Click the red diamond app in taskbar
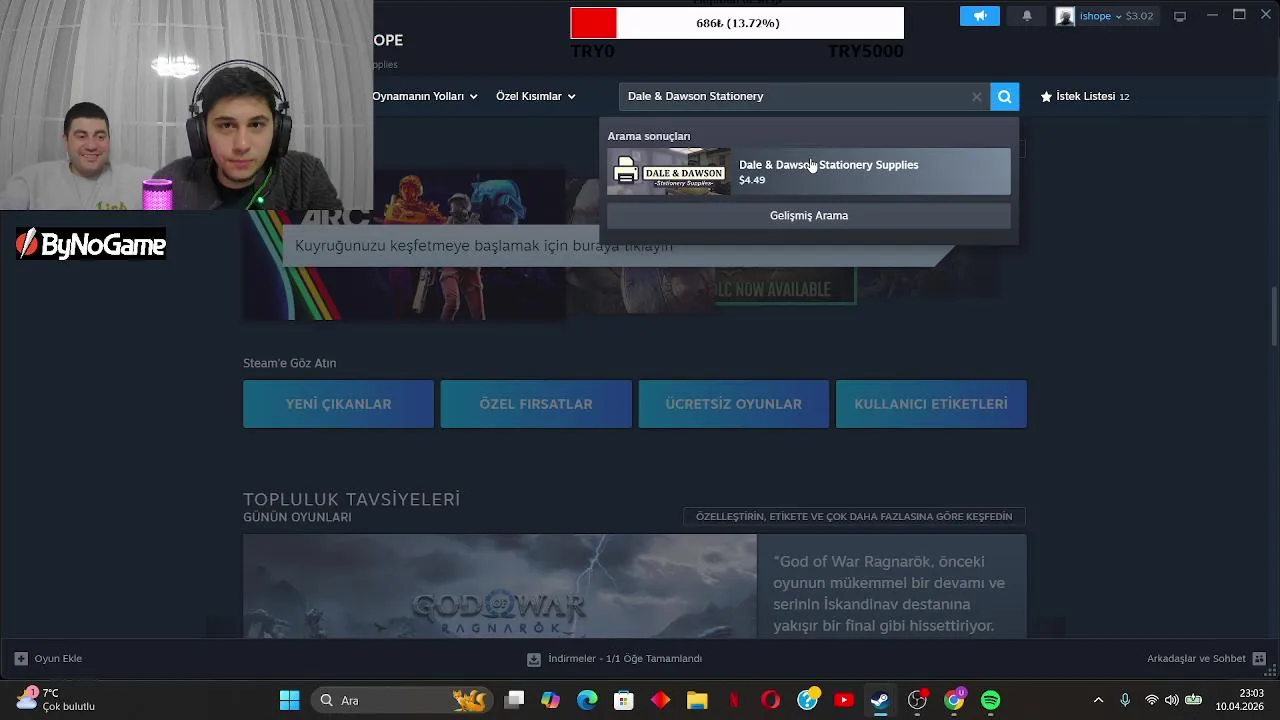This screenshot has width=1280, height=720. tap(660, 700)
